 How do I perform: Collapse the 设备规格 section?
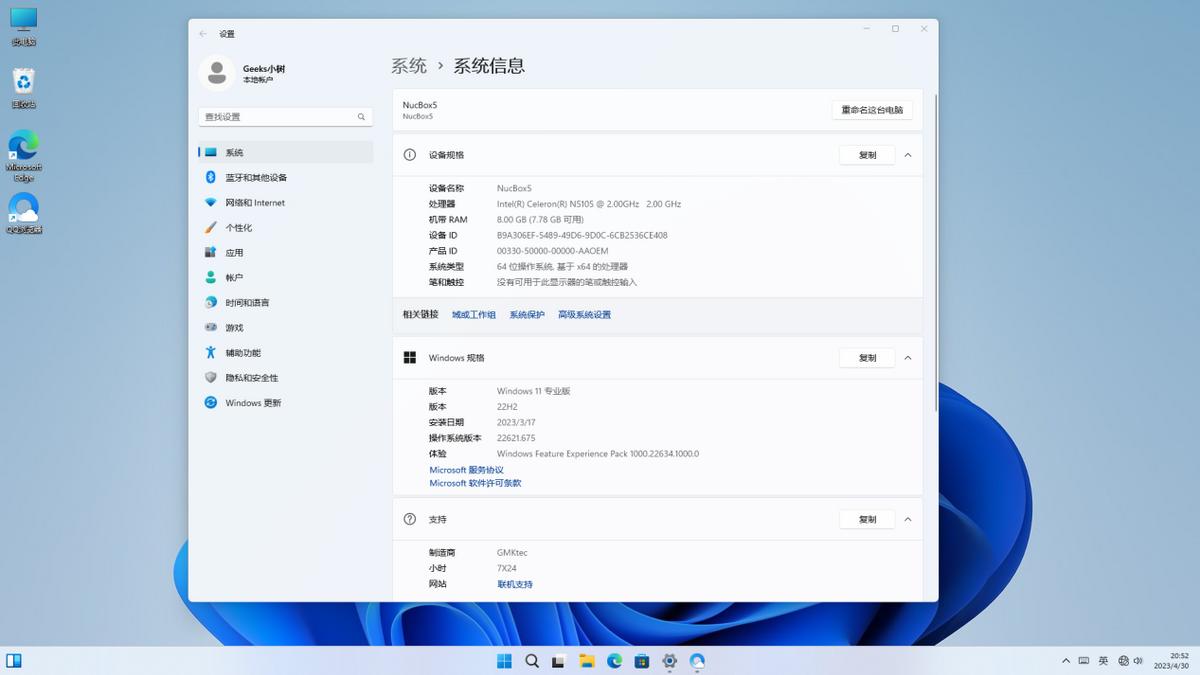click(x=908, y=155)
